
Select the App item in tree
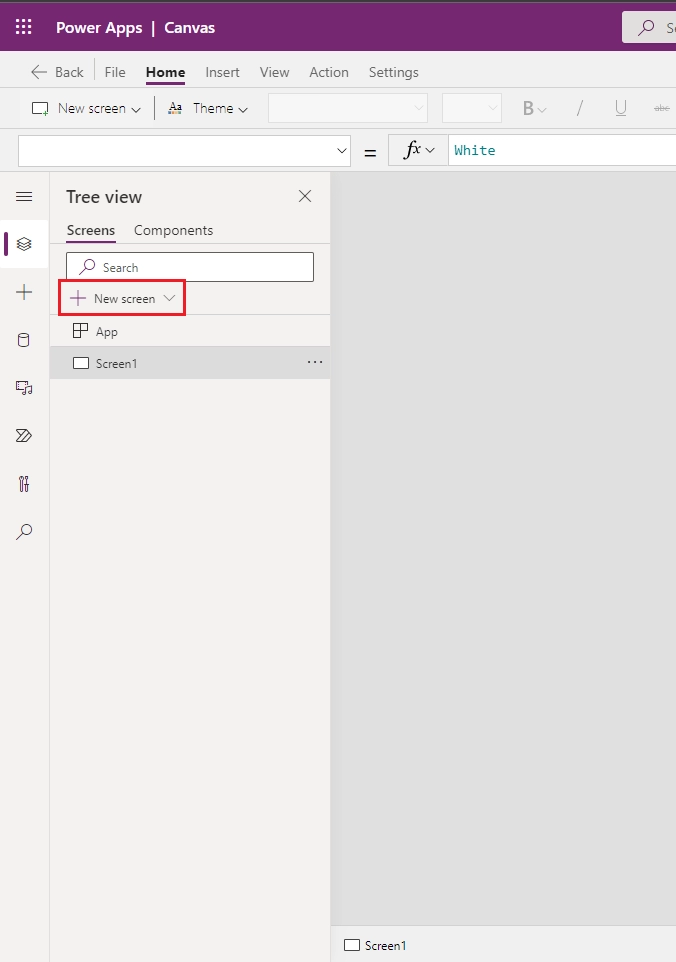[190, 331]
